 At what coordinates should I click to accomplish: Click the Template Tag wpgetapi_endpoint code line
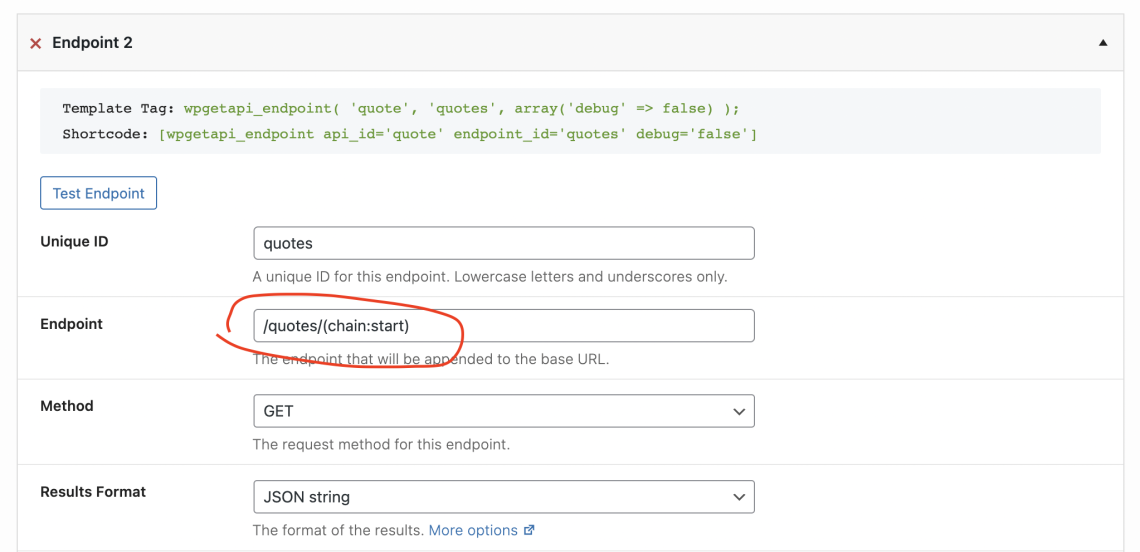tap(401, 108)
